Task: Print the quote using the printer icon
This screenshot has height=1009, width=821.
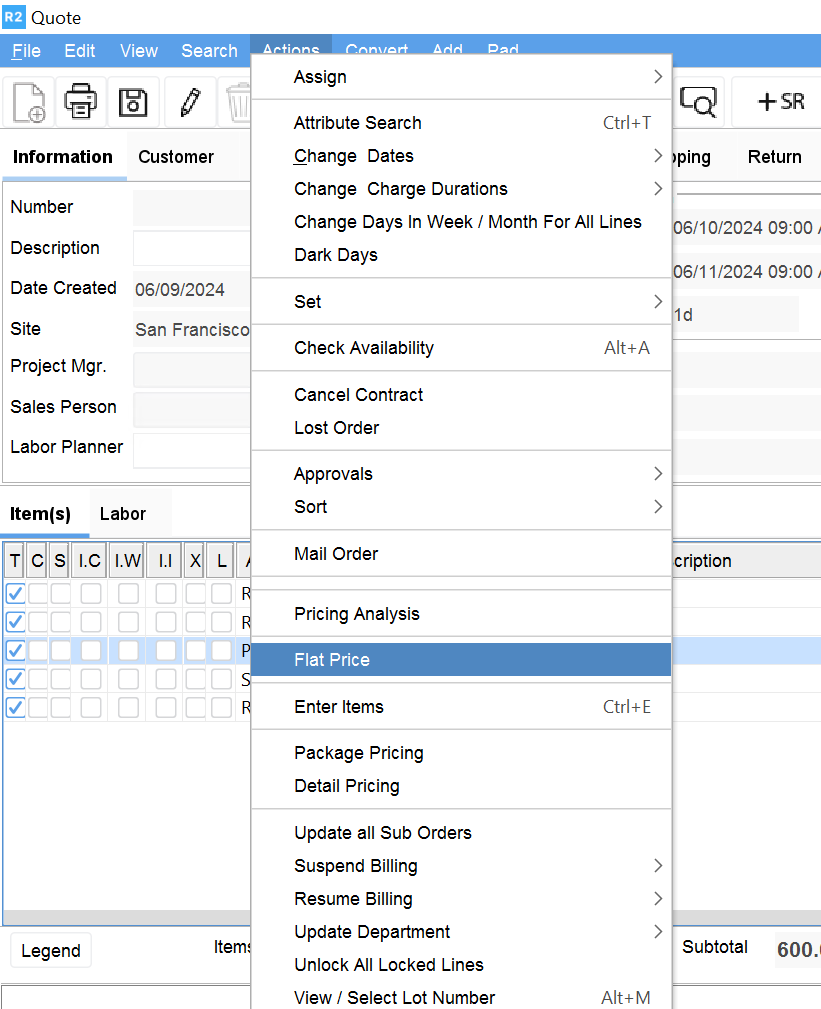Action: point(80,101)
